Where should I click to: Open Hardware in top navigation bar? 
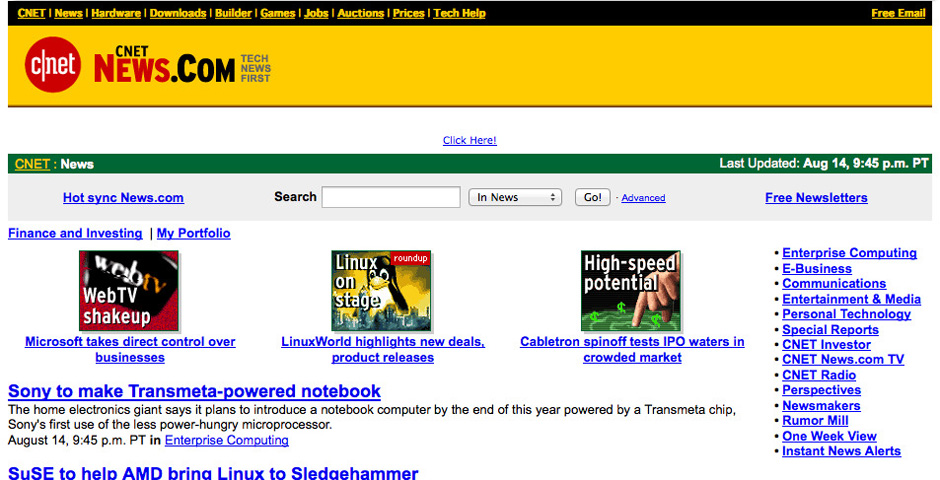coord(116,13)
